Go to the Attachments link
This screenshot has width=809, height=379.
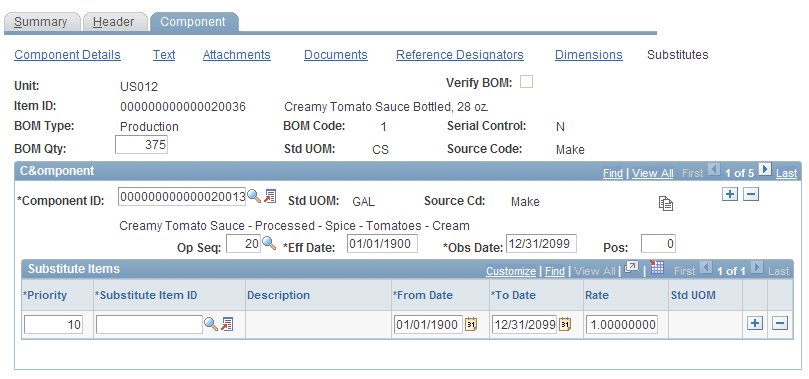[x=237, y=55]
